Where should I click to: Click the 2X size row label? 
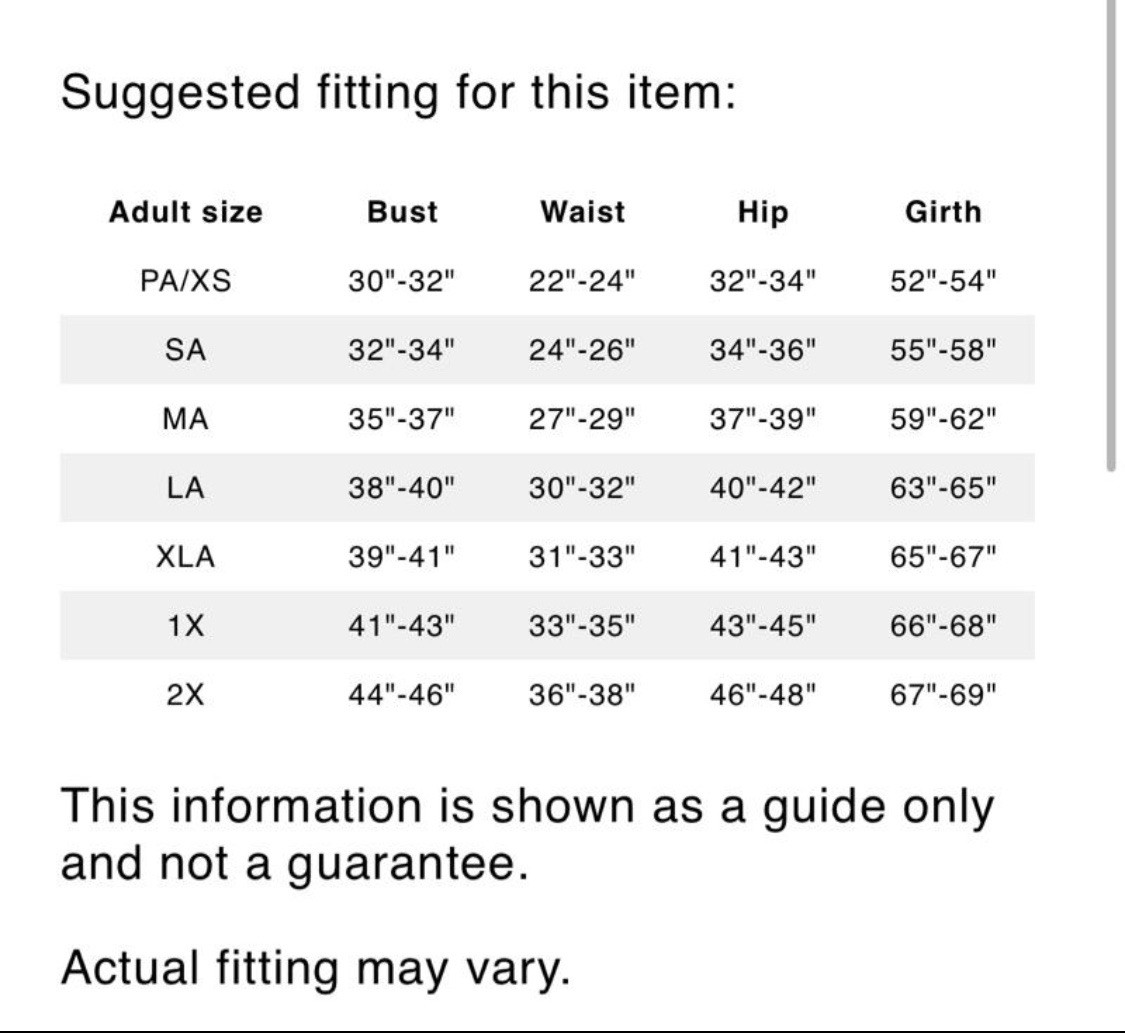pyautogui.click(x=186, y=695)
